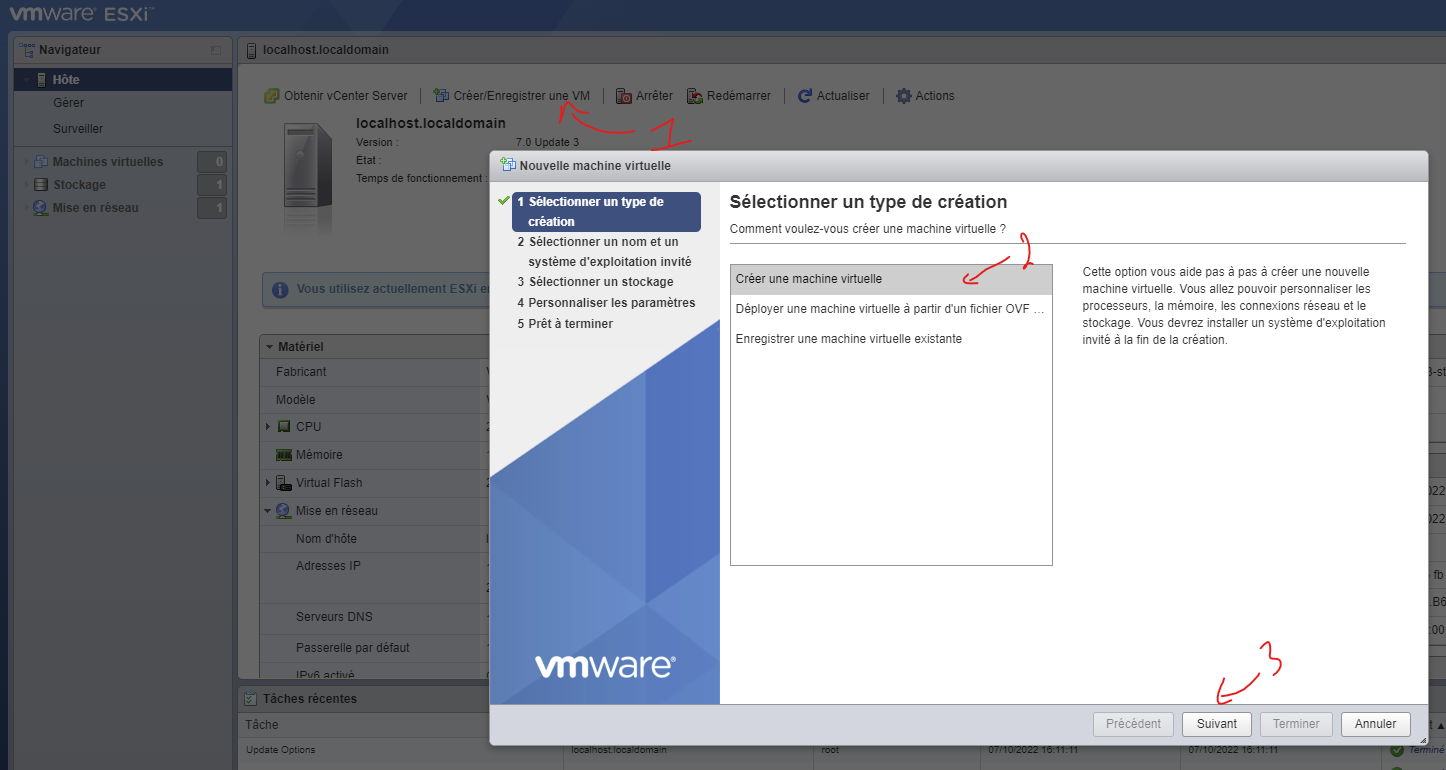Click the Serveurs DNS row label

tap(334, 617)
